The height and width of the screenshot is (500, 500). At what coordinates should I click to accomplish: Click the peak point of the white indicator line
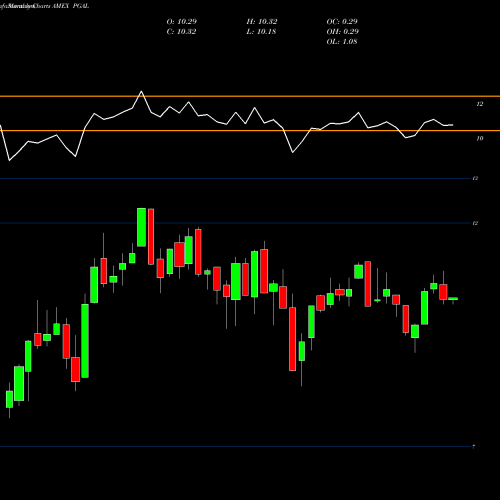[x=141, y=91]
